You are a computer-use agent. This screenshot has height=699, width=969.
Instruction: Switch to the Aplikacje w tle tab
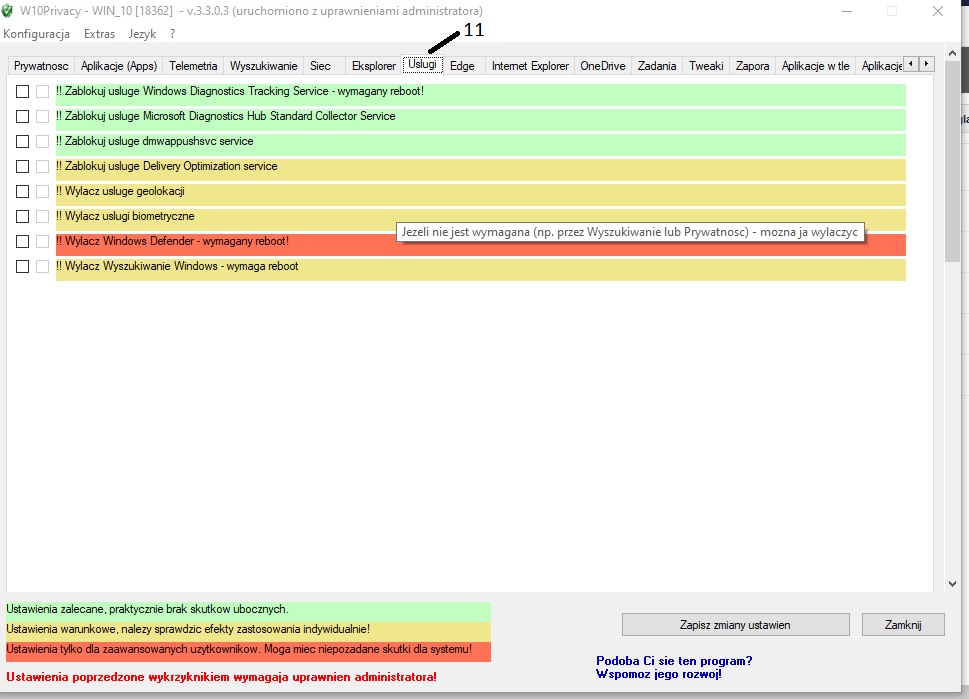tap(815, 66)
